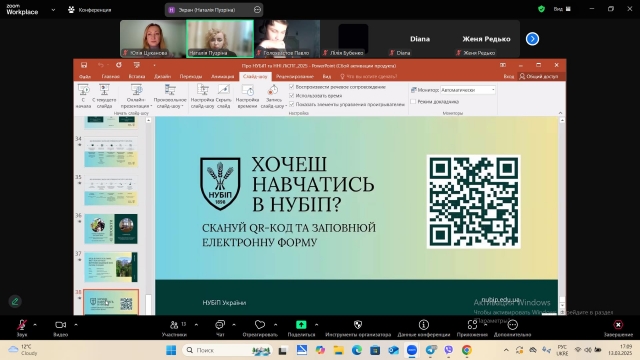Select Hide Slide icon in ribbon
This screenshot has height=360, width=640.
click(x=223, y=90)
